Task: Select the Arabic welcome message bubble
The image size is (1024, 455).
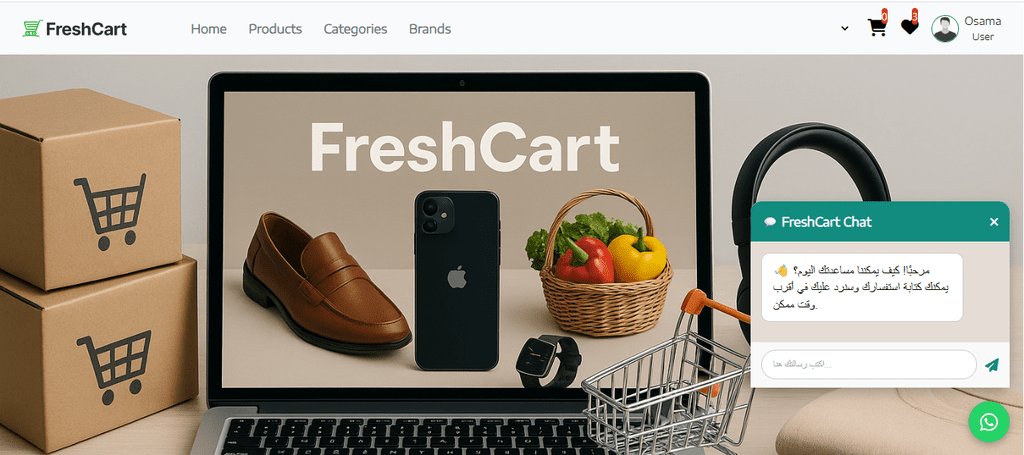Action: point(862,287)
